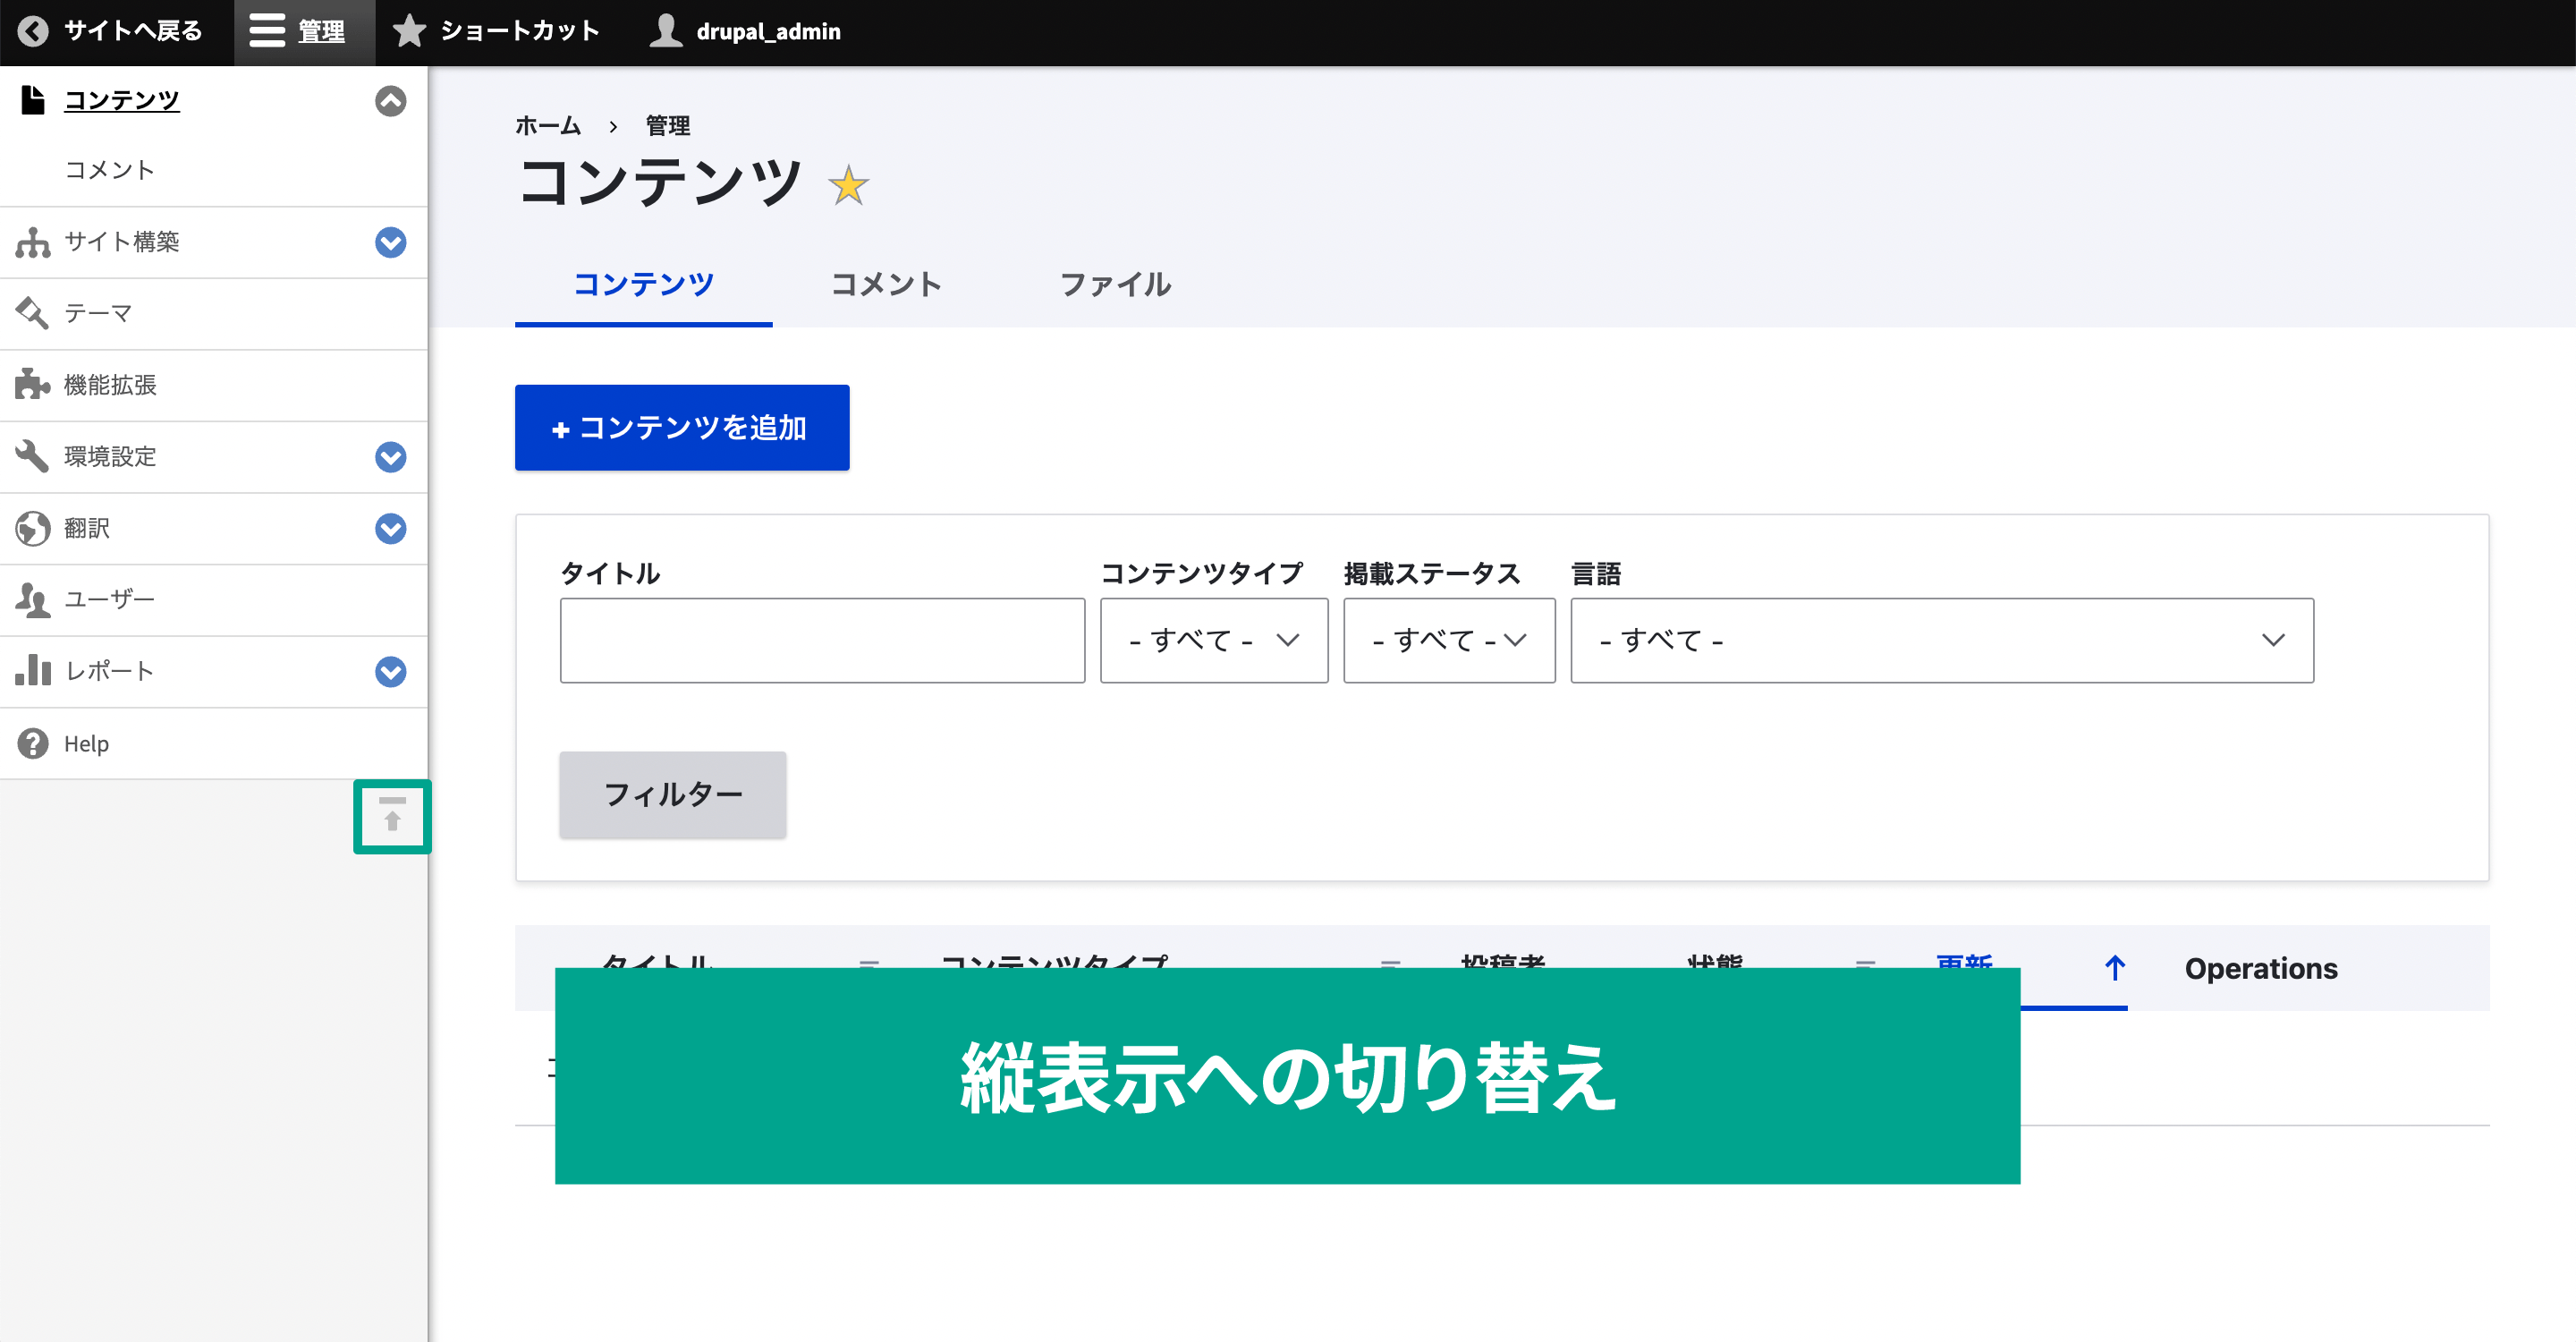Image resolution: width=2576 pixels, height=1342 pixels.
Task: Open the コメント sidebar sub-item
Action: pyautogui.click(x=110, y=170)
